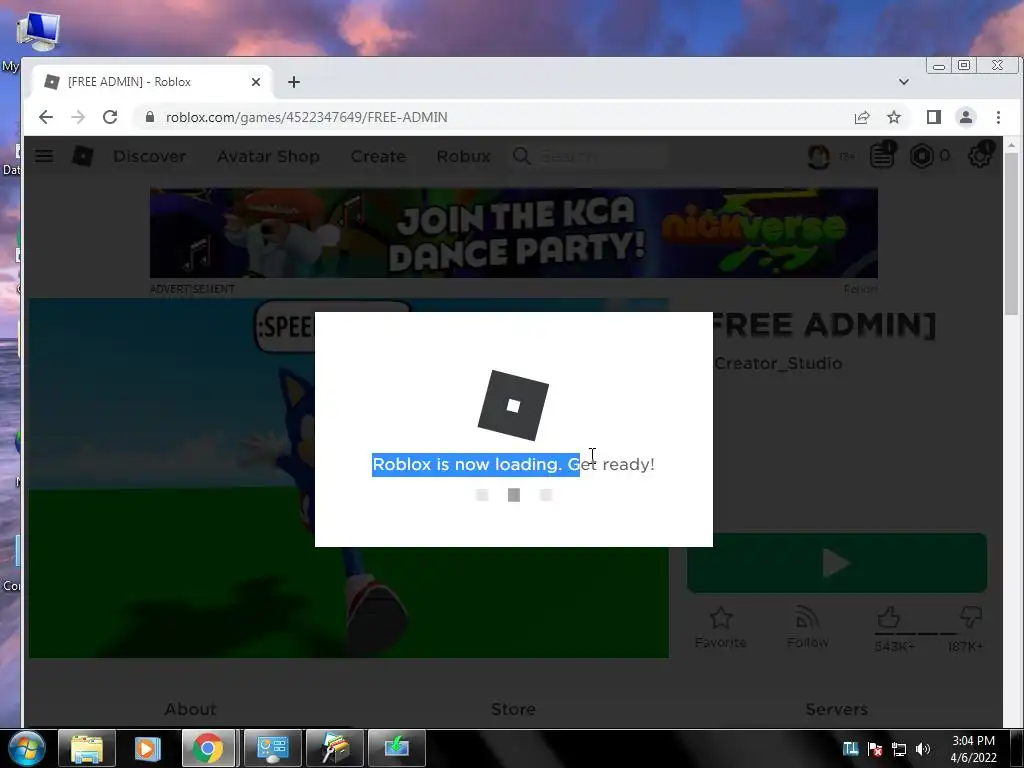
Task: Reload the Roblox page
Action: click(x=110, y=117)
